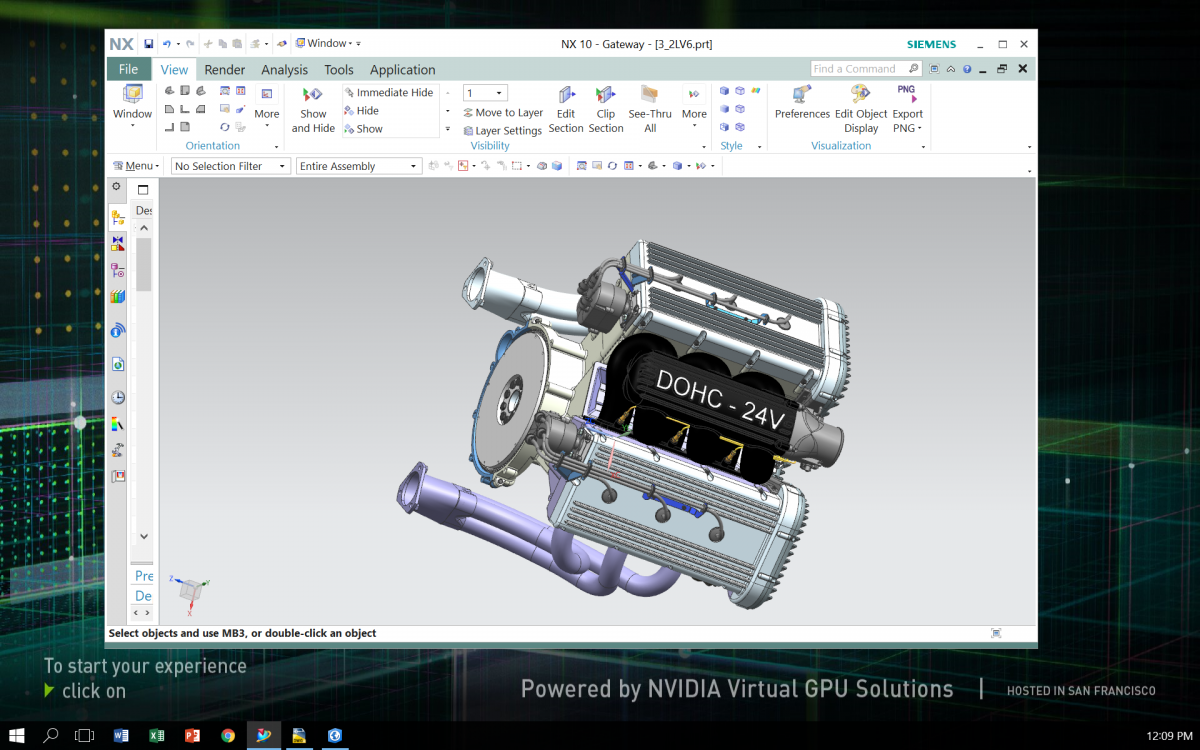Click the Show command in Visibility group

[x=363, y=129]
